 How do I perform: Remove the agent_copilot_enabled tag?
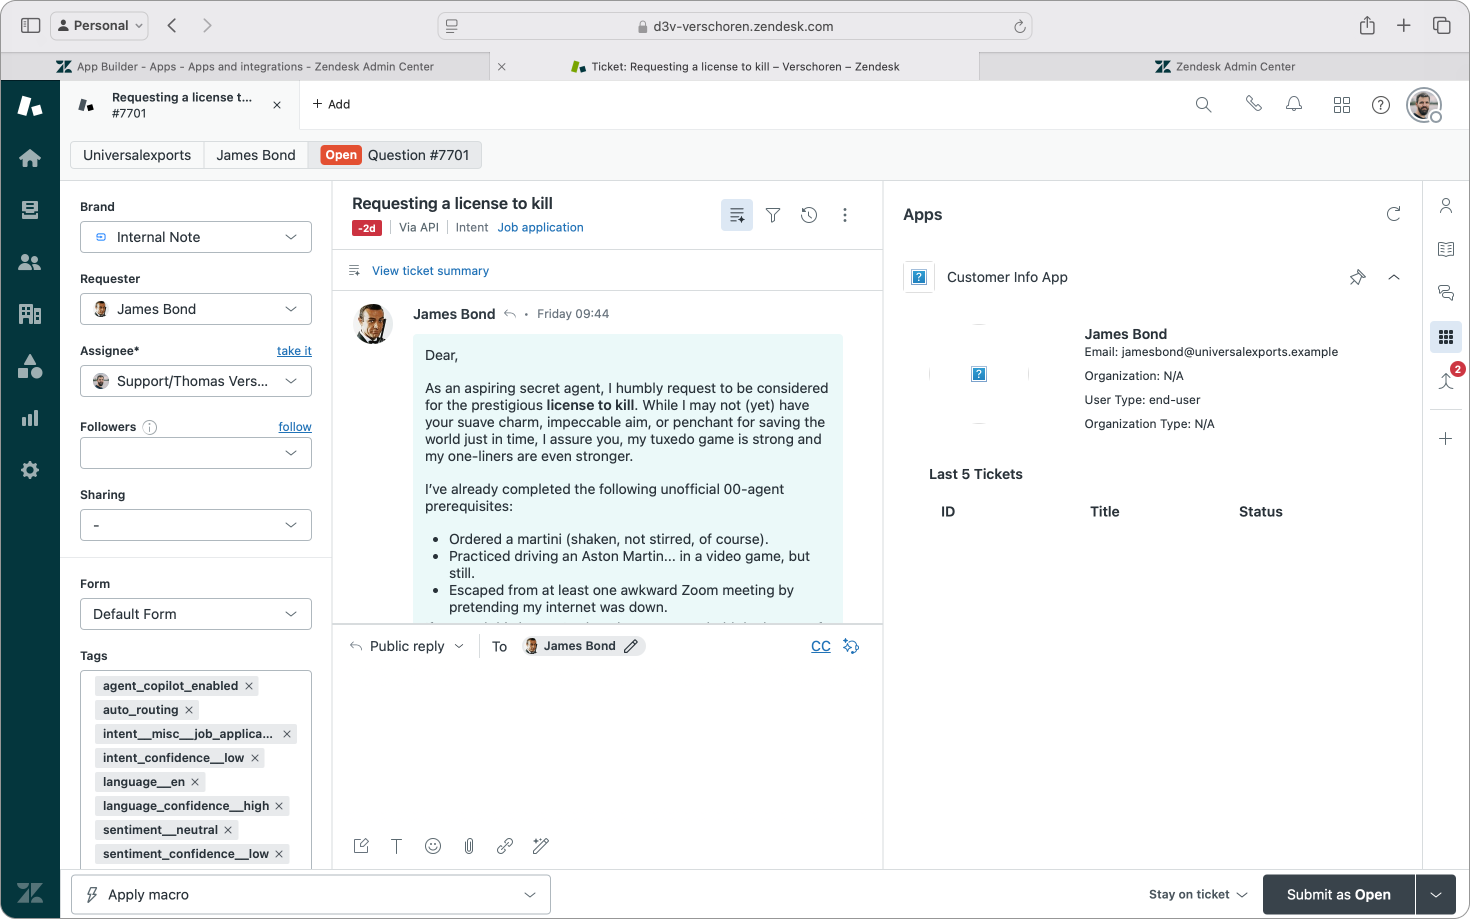pyautogui.click(x=249, y=686)
